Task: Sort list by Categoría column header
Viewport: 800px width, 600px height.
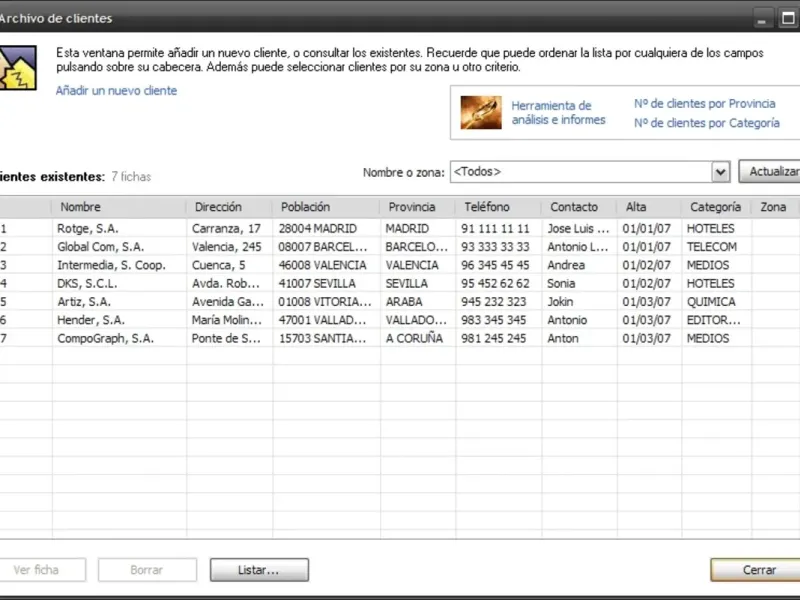Action: click(716, 207)
